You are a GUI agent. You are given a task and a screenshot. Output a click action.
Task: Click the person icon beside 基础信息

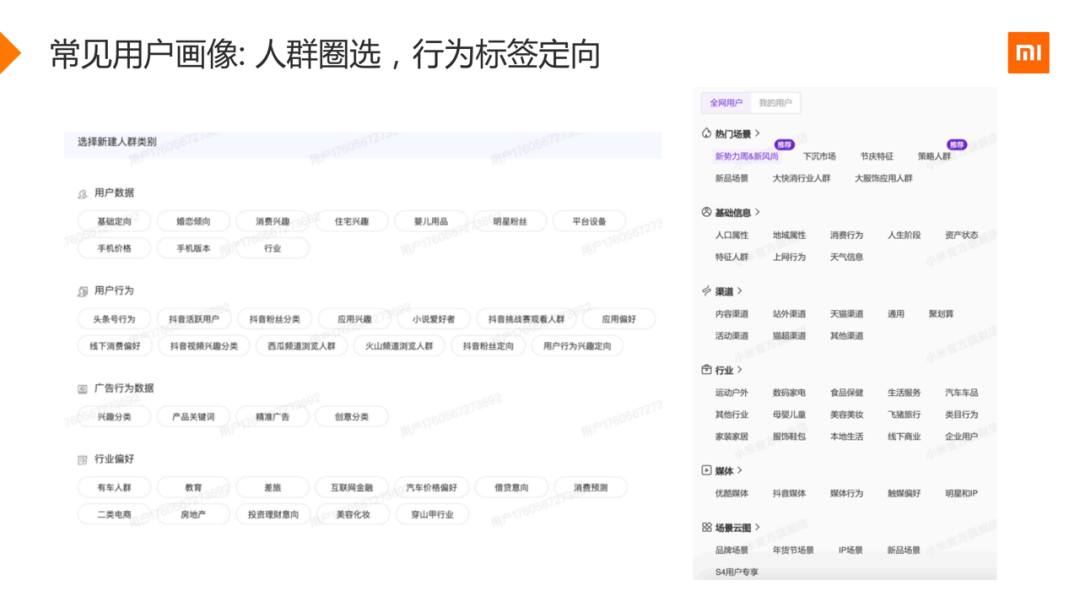point(706,212)
